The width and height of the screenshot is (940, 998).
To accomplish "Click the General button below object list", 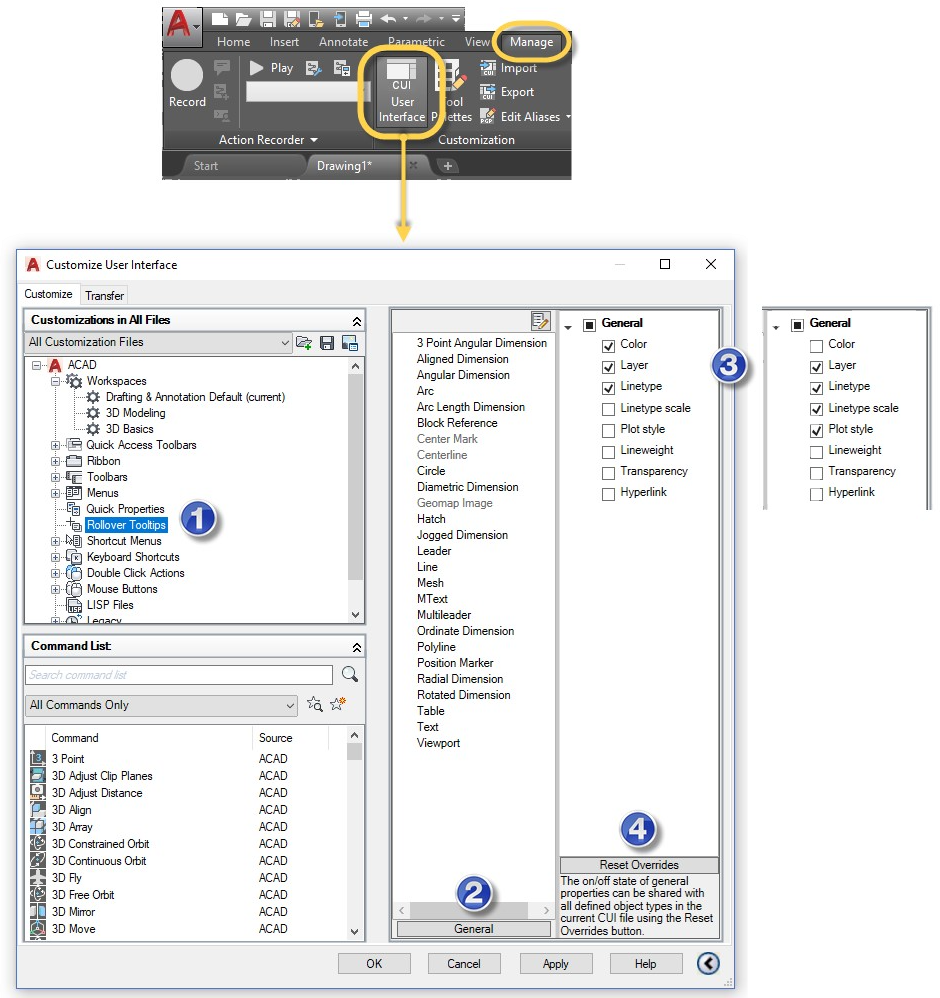I will pyautogui.click(x=474, y=929).
